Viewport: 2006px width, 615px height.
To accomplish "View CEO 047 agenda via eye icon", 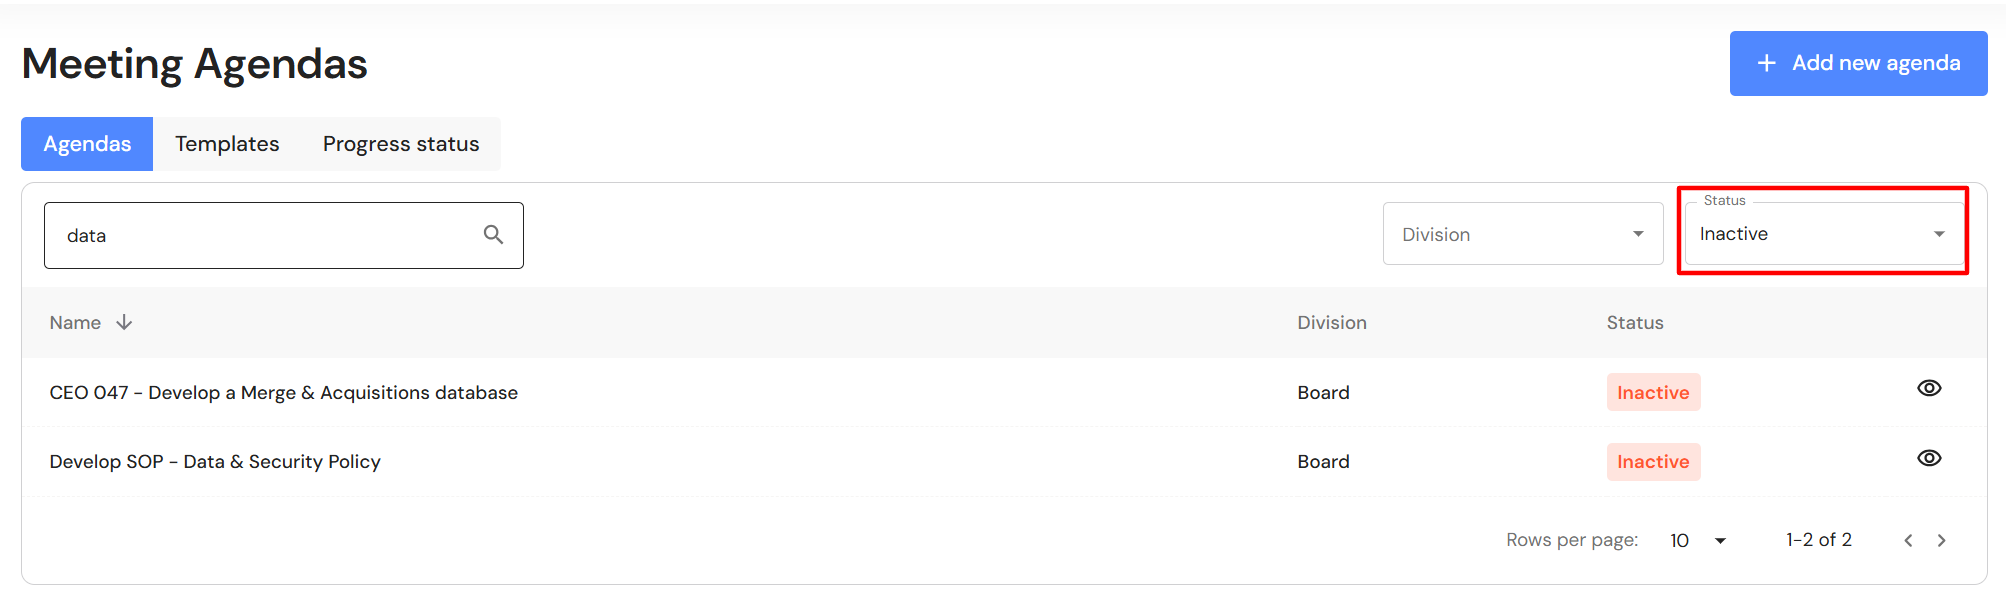I will 1929,388.
